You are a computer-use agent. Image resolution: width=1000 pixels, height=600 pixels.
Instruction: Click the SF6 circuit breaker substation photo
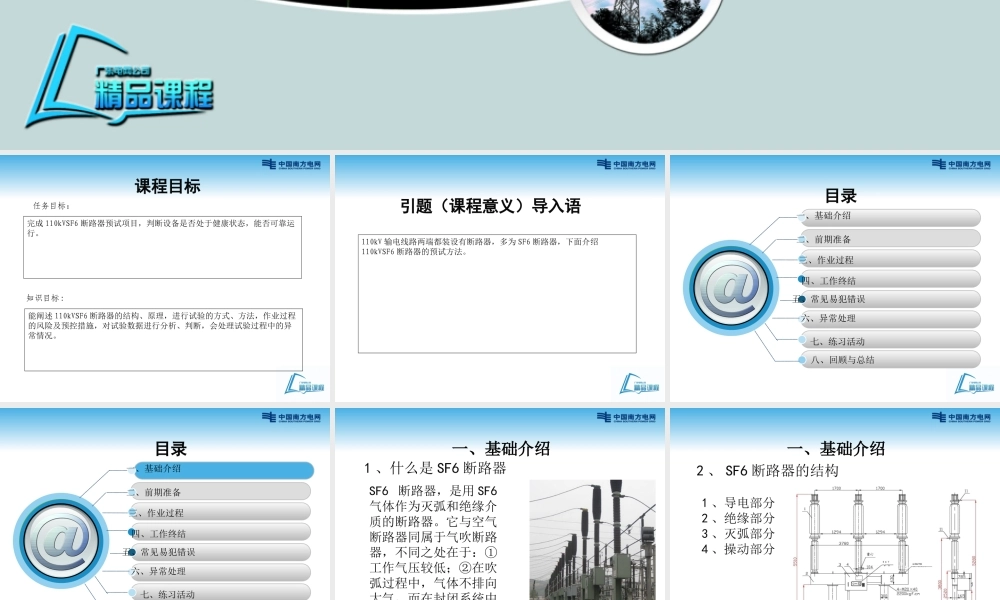[592, 540]
